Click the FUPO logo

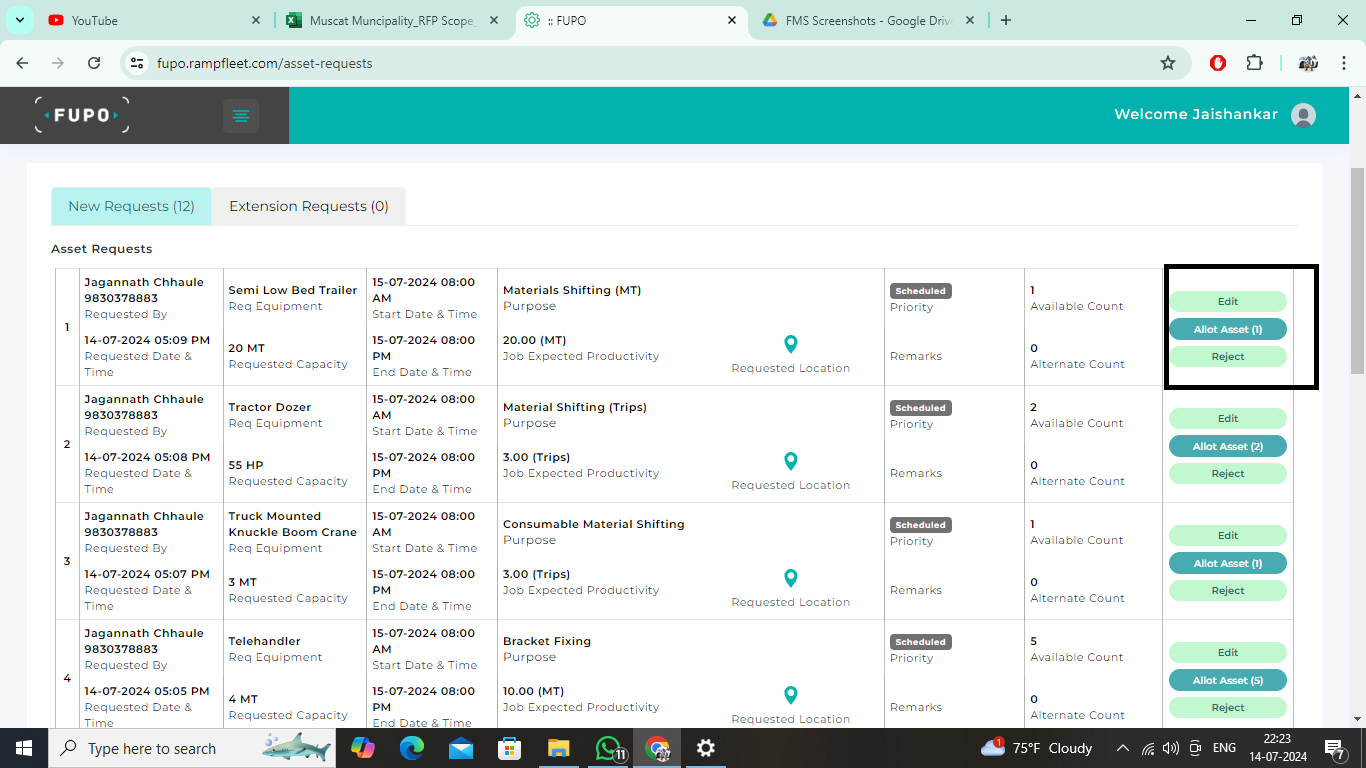pyautogui.click(x=82, y=115)
